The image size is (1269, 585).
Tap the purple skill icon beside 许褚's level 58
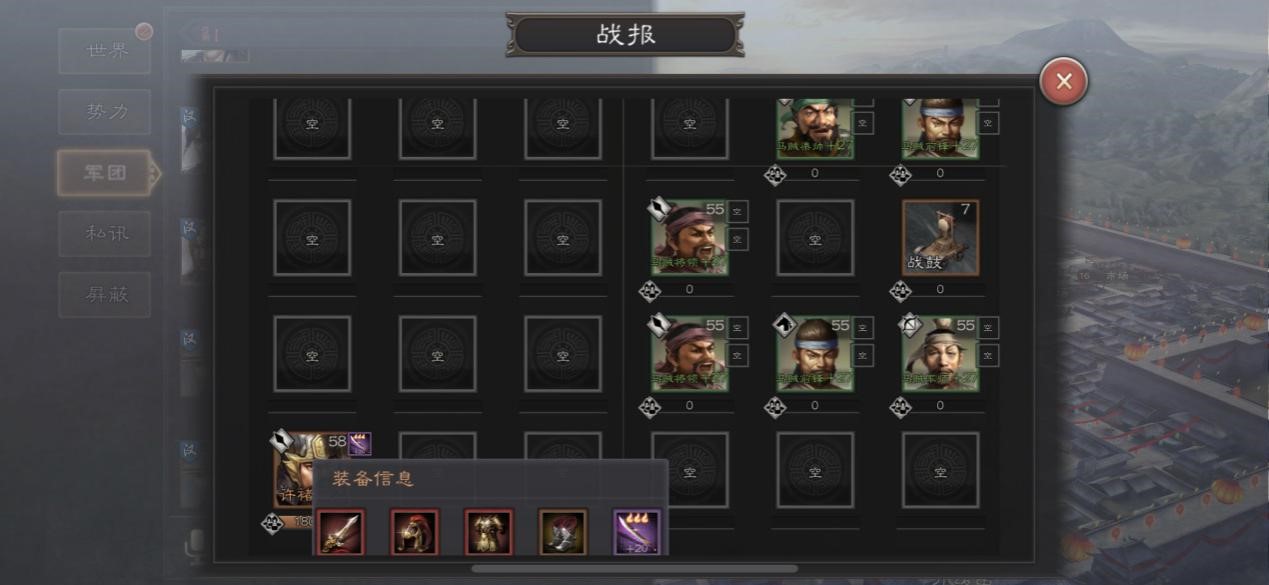tap(360, 444)
